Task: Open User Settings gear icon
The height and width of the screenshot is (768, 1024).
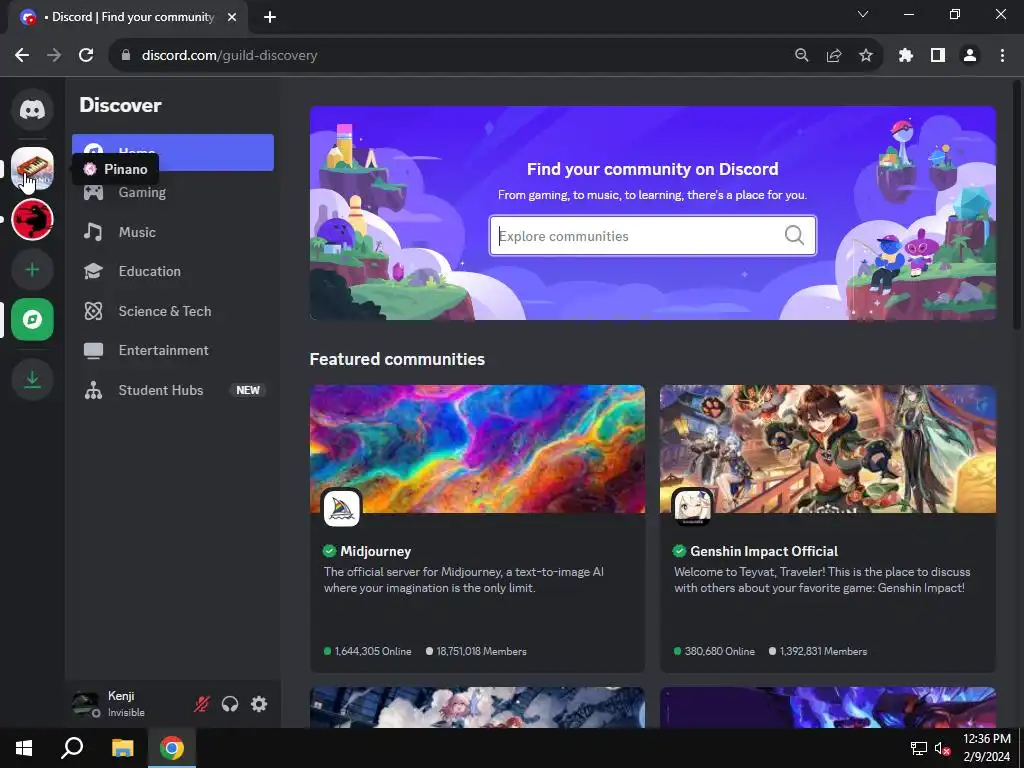Action: tap(259, 704)
